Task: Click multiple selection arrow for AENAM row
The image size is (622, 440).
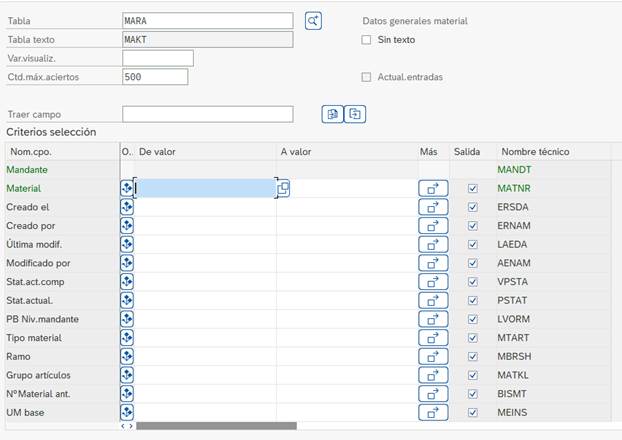Action: [433, 263]
